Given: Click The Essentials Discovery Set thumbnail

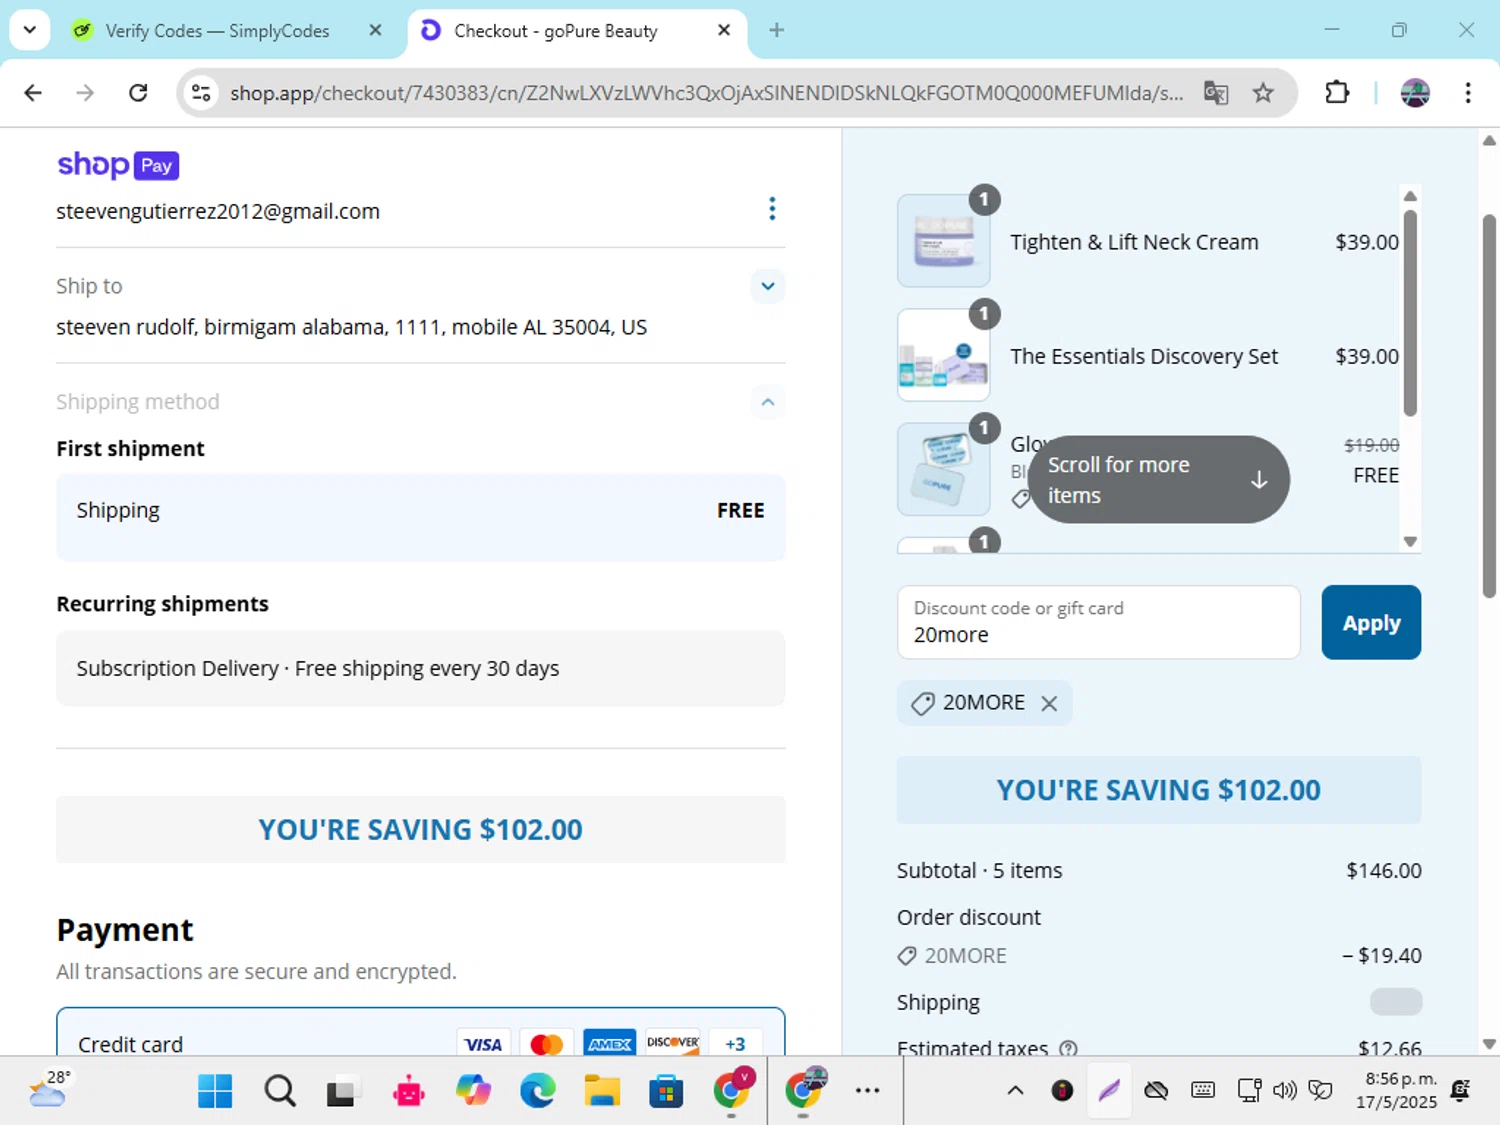Looking at the screenshot, I should coord(943,355).
